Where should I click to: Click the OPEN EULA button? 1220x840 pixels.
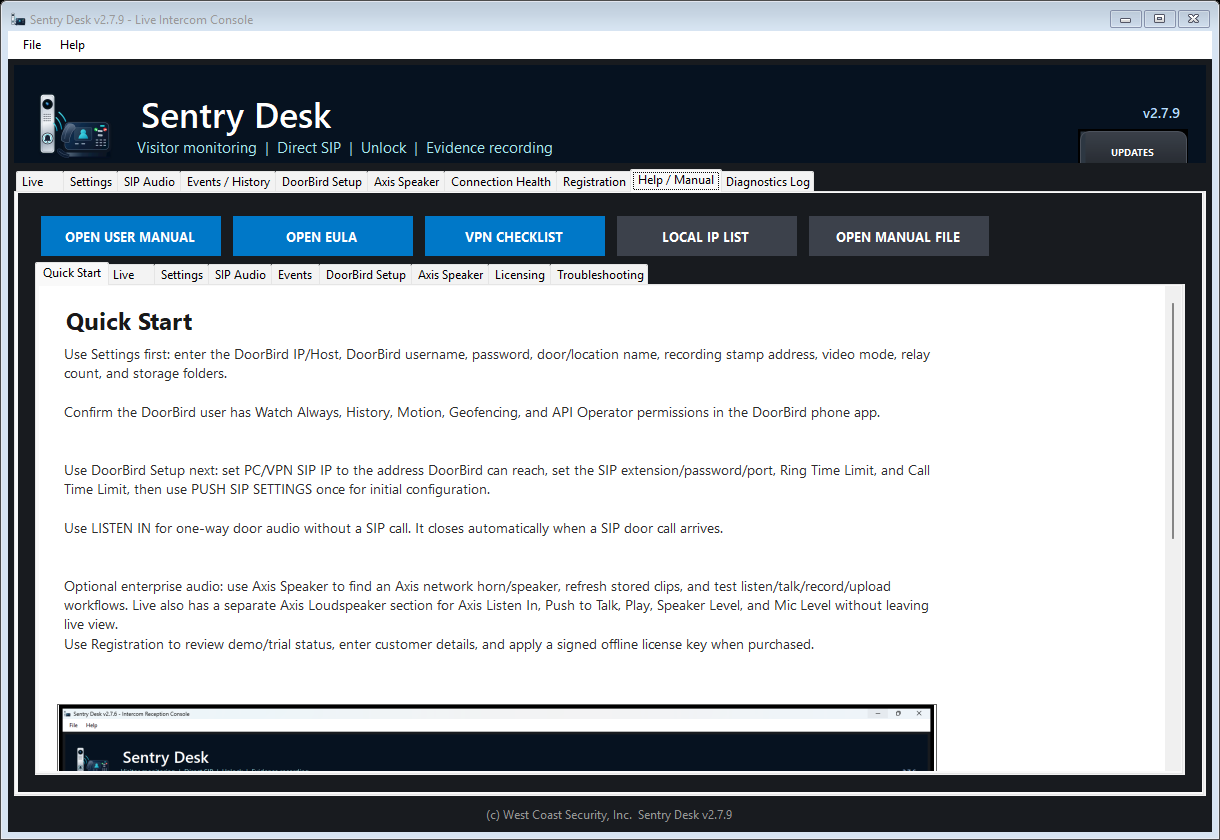tap(322, 237)
